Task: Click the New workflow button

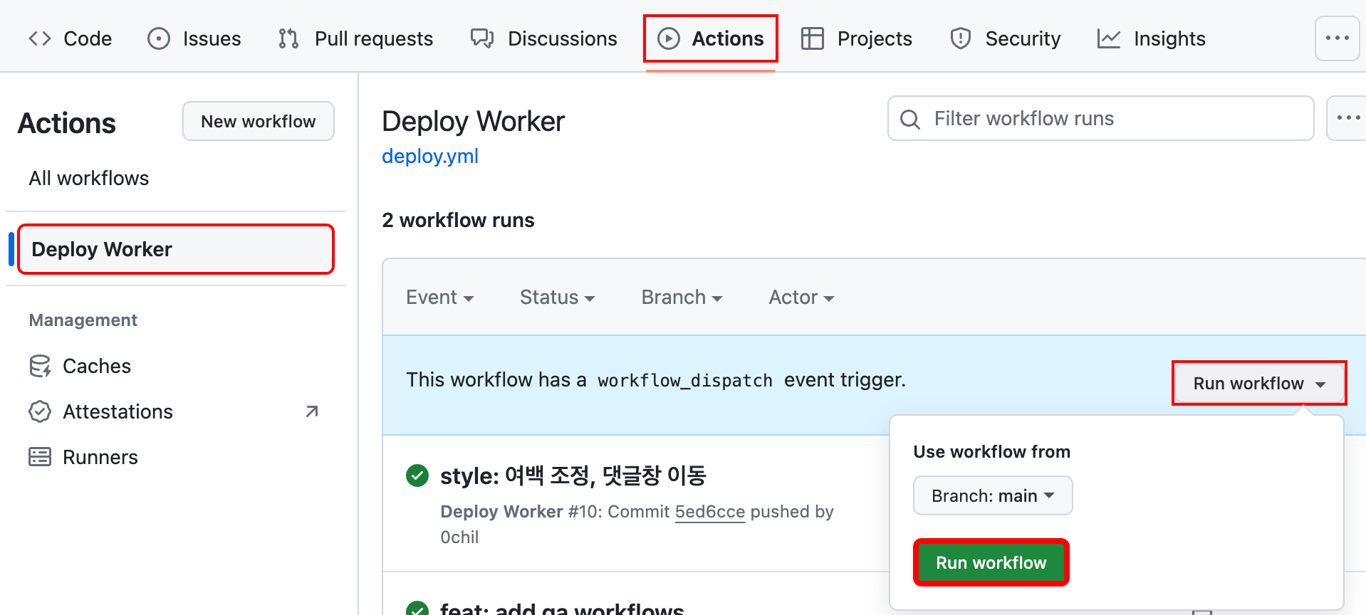Action: 258,121
